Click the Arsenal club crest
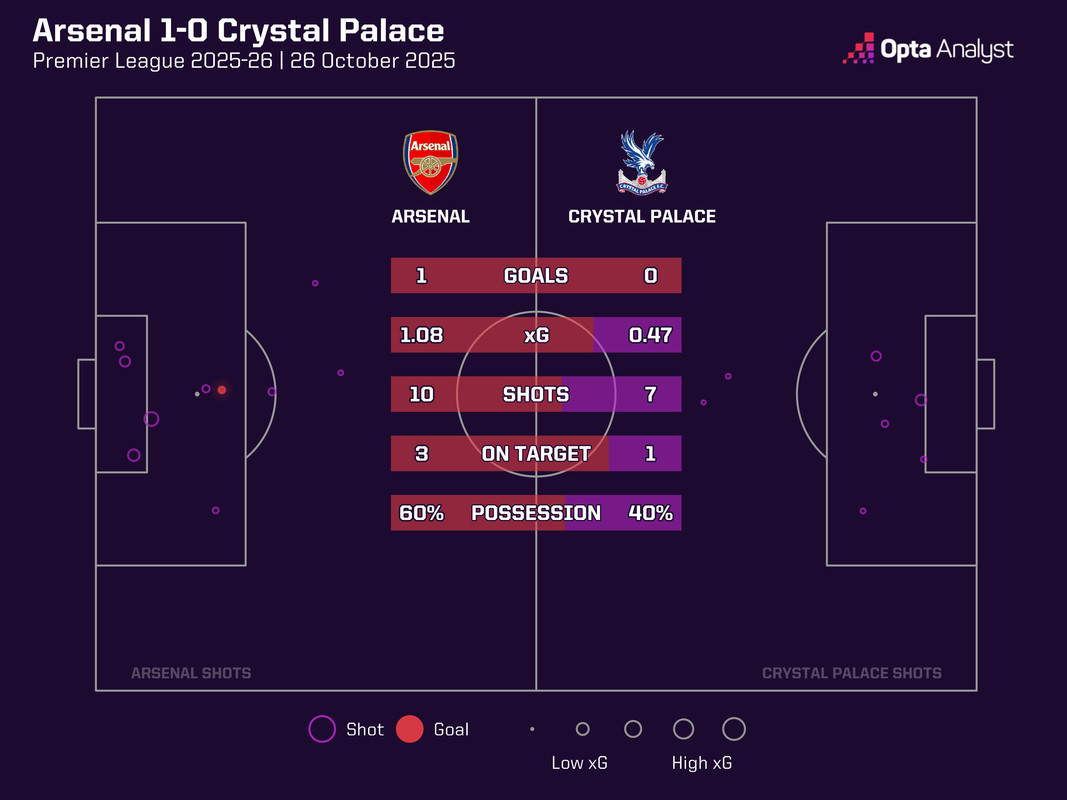The width and height of the screenshot is (1067, 800). [430, 162]
